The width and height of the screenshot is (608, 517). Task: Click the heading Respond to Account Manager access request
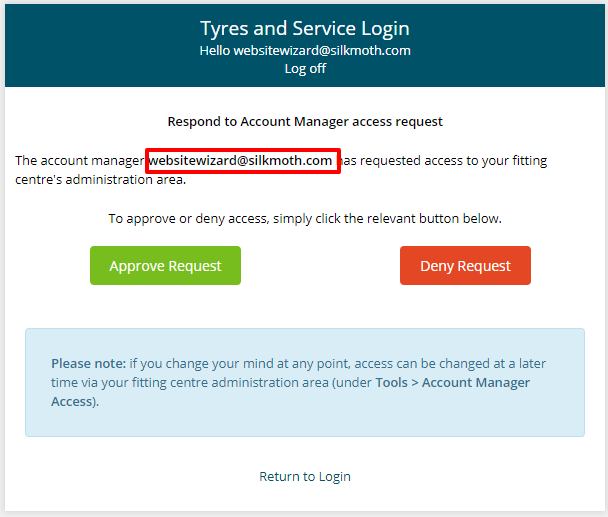[x=305, y=122]
